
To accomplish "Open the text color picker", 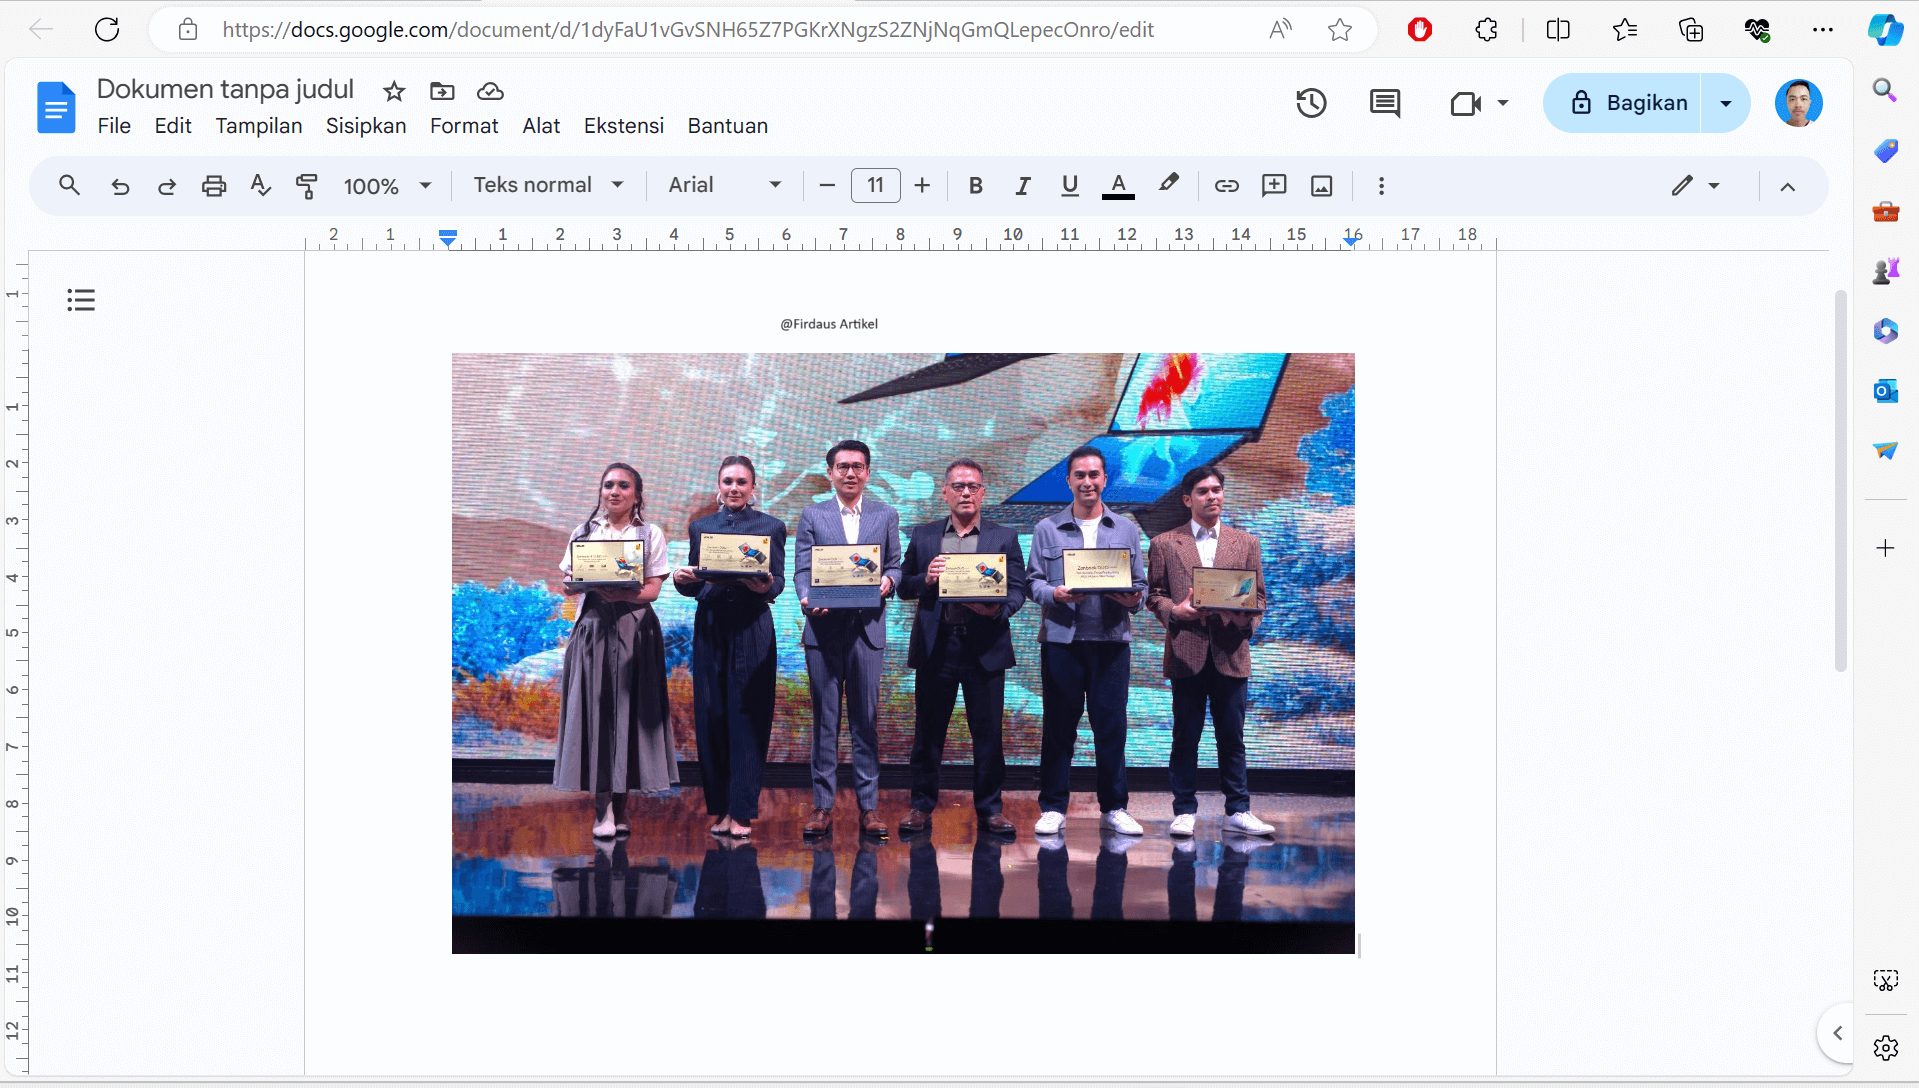I will (x=1118, y=185).
